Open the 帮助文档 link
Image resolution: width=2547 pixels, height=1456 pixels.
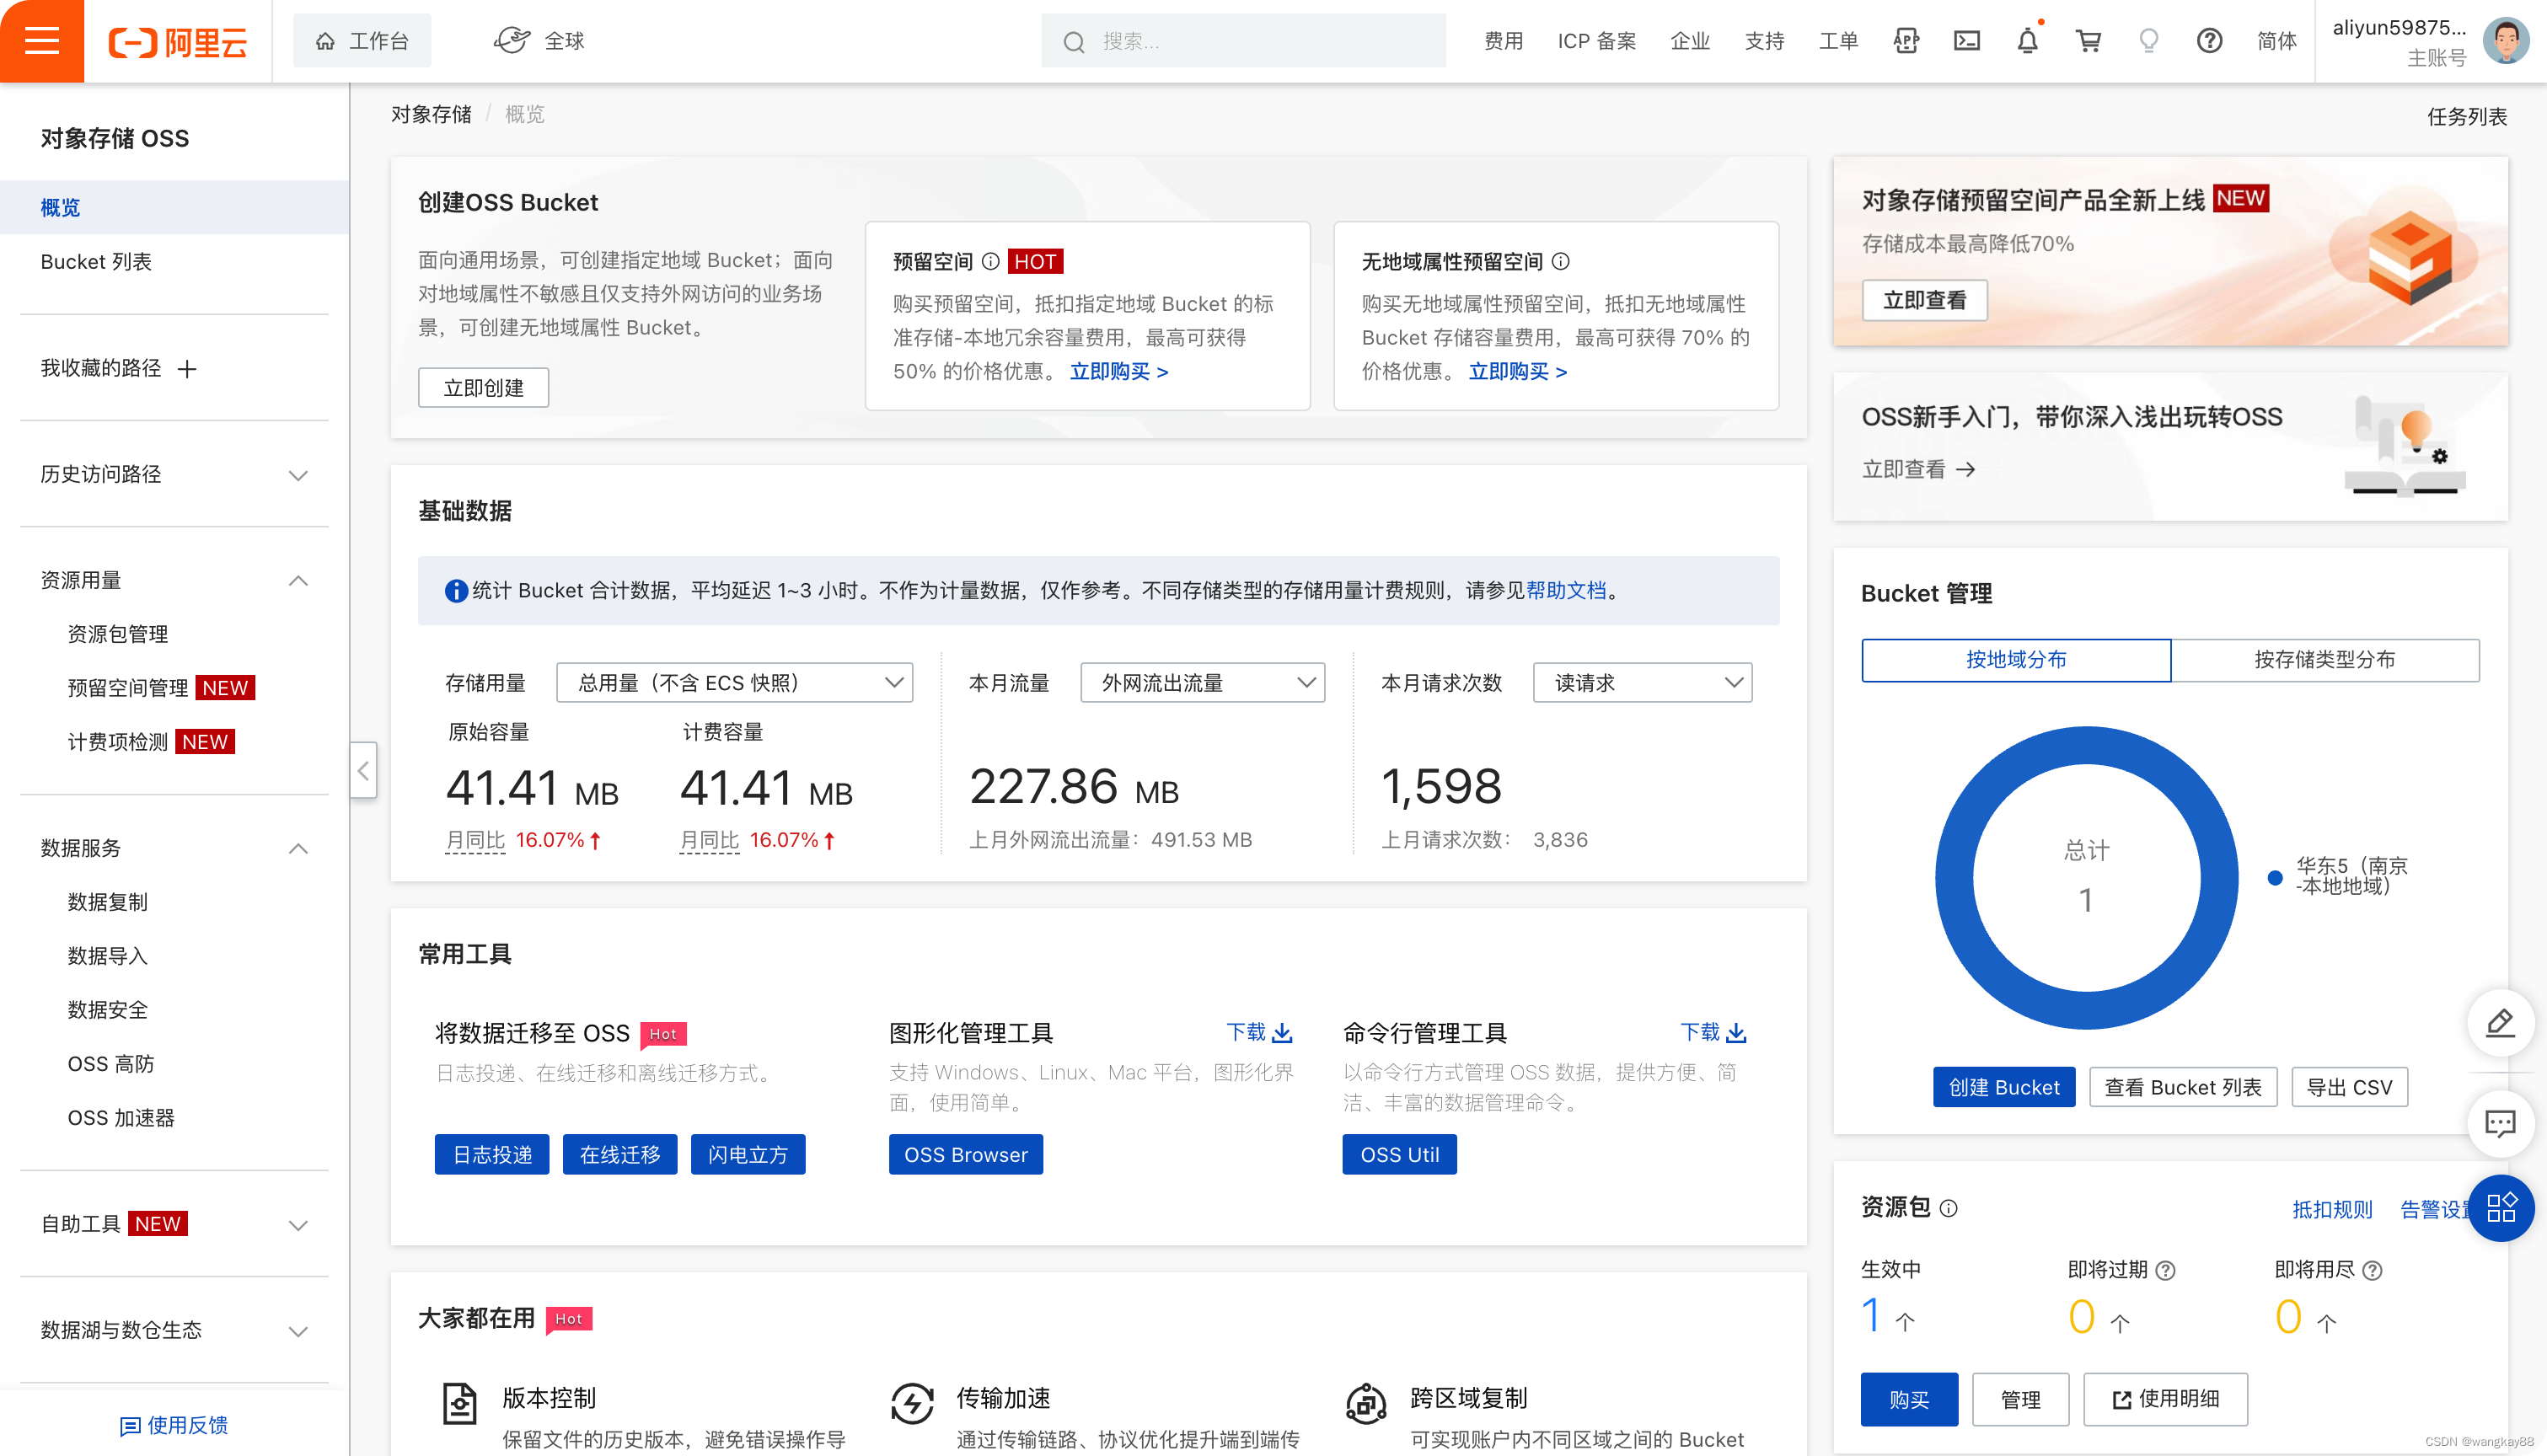click(x=1565, y=590)
